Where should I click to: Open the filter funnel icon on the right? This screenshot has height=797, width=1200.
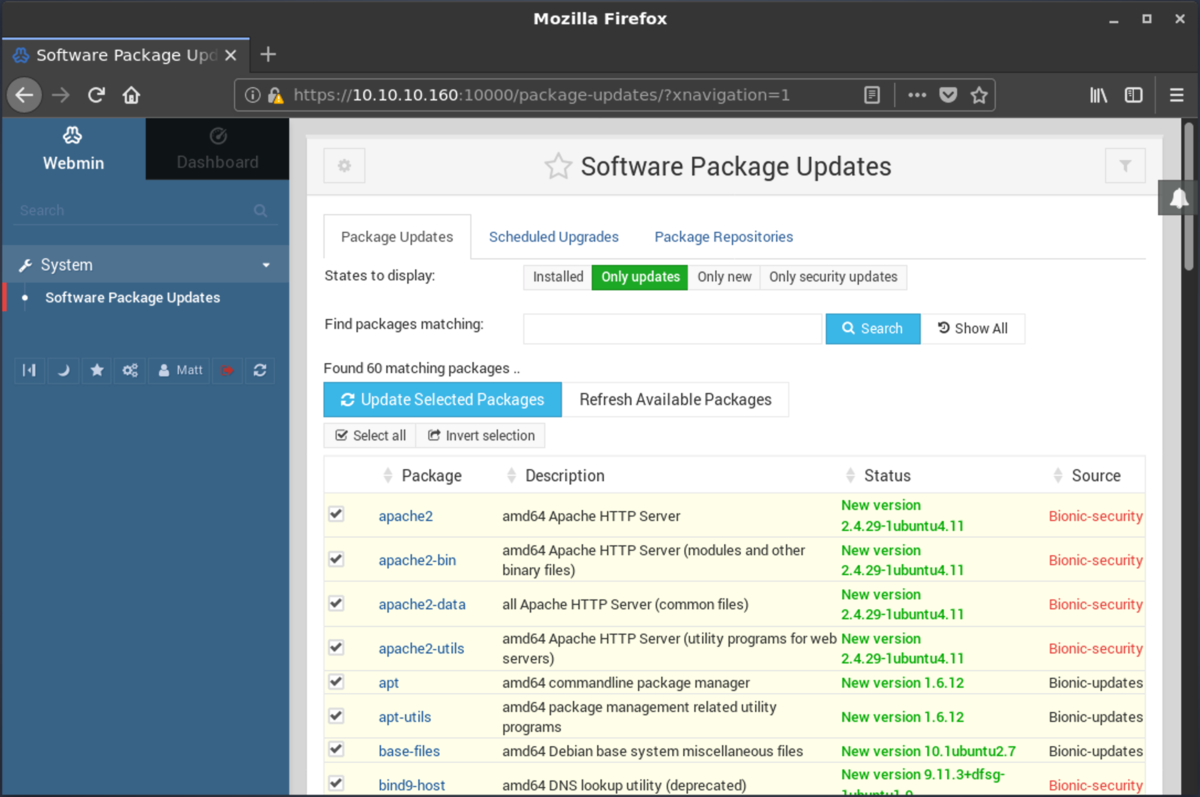[x=1125, y=166]
